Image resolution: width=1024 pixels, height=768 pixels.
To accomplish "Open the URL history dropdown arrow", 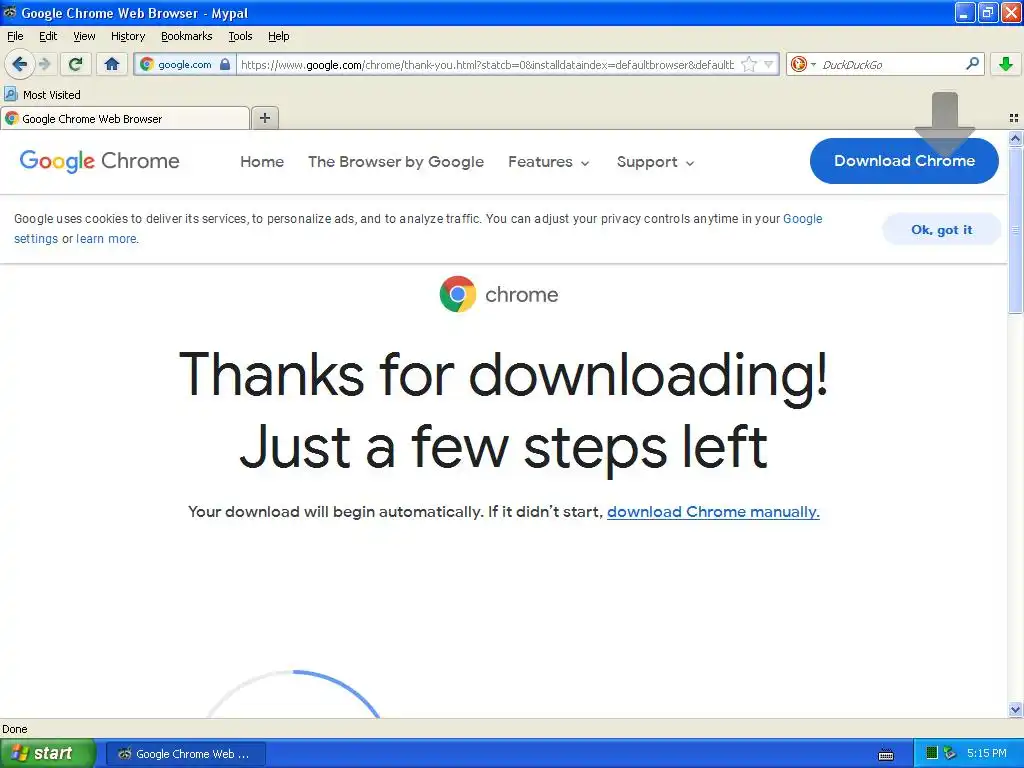I will pyautogui.click(x=769, y=64).
